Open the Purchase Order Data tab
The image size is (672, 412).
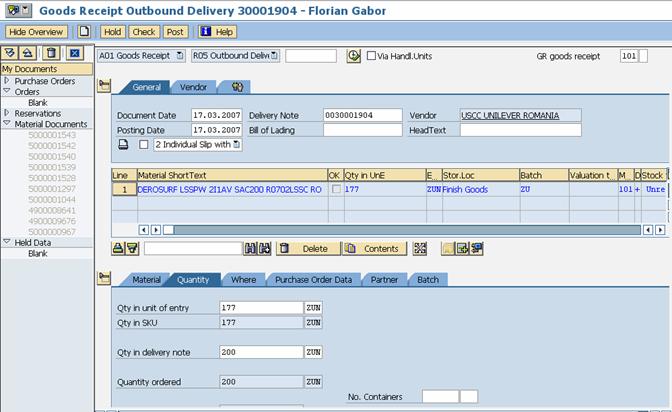click(x=313, y=280)
